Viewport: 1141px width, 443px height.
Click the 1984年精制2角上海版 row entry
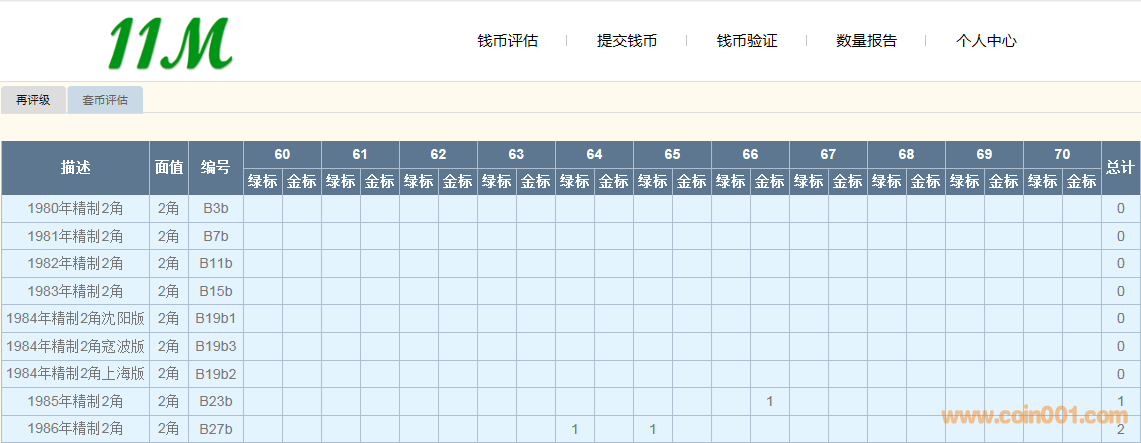76,374
